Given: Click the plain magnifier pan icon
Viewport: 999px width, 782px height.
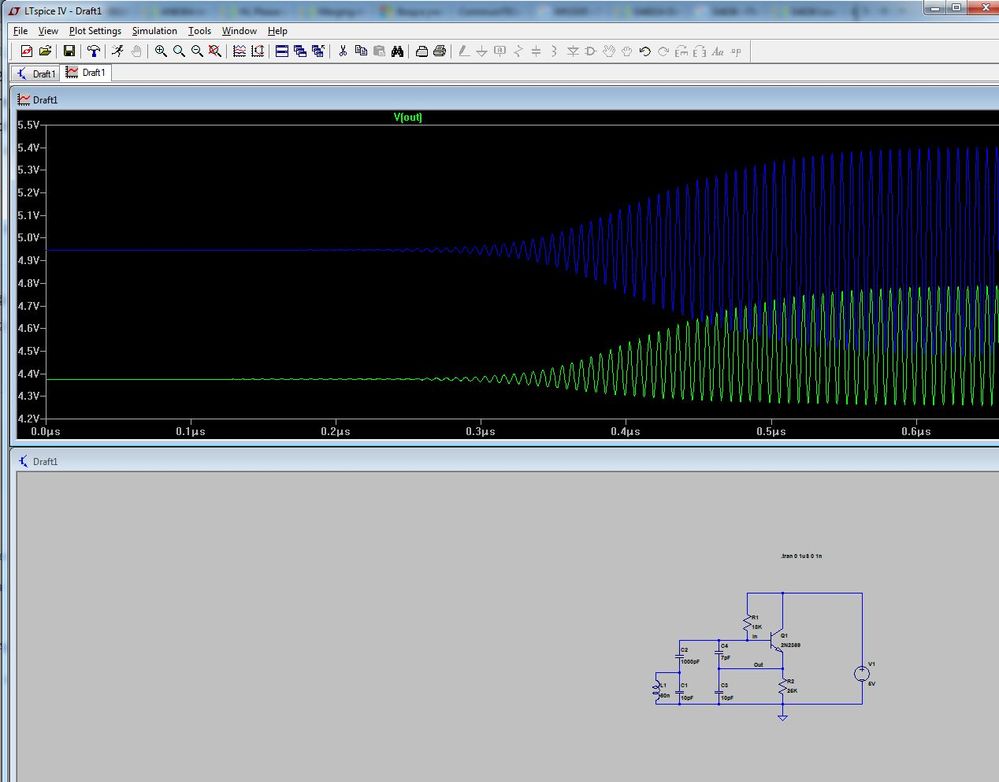Looking at the screenshot, I should click(179, 51).
